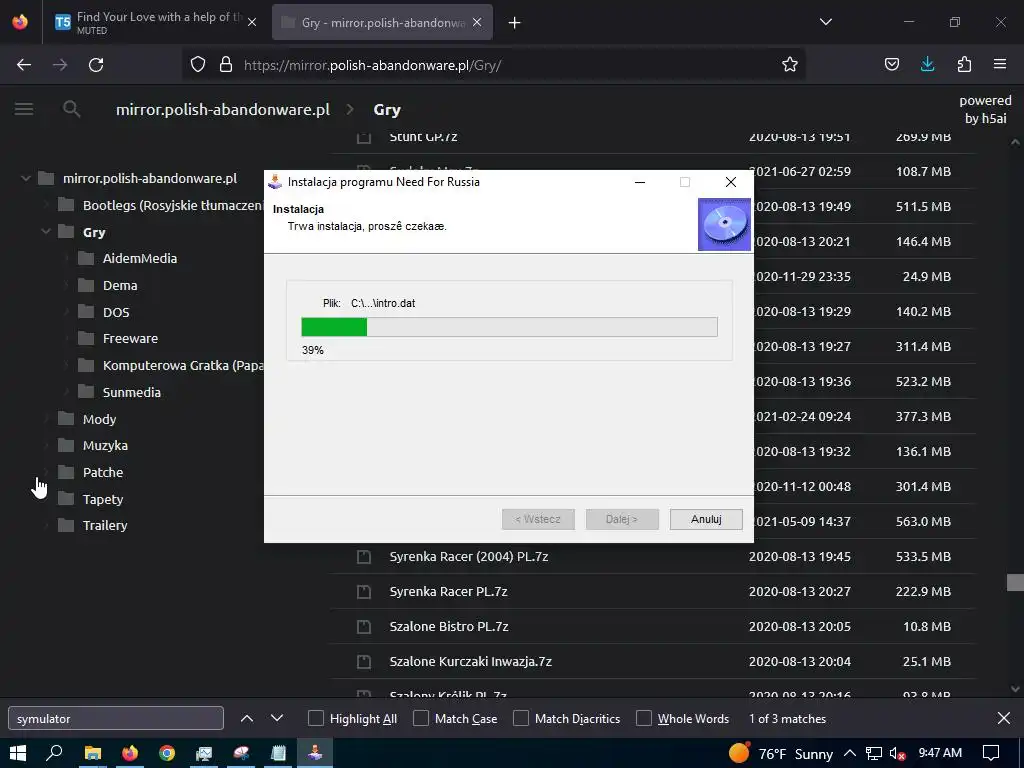Bookmark this page with the star icon
Screen dimensions: 1024x768
pos(790,64)
